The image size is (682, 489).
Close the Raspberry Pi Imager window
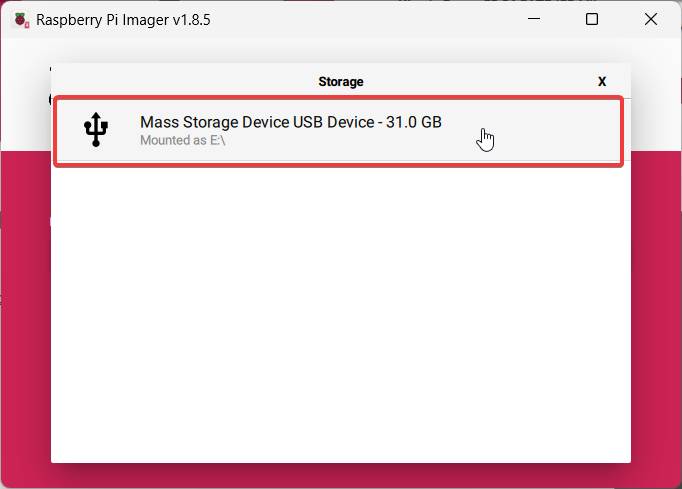pyautogui.click(x=650, y=19)
